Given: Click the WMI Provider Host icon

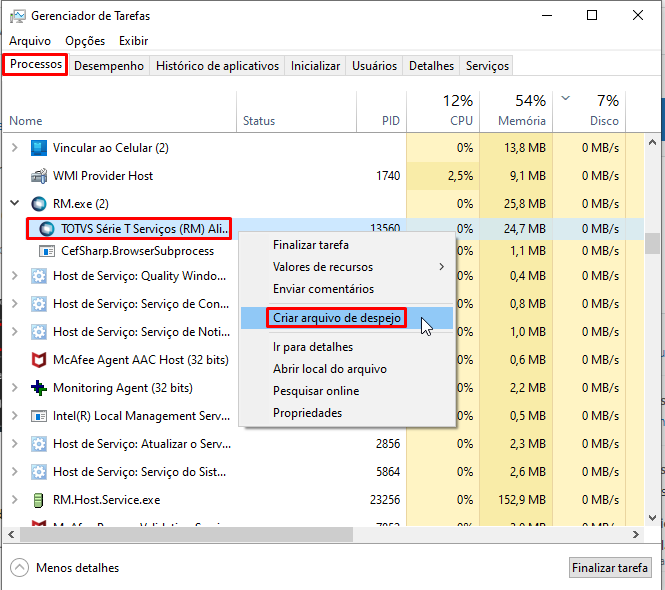Looking at the screenshot, I should tap(39, 175).
